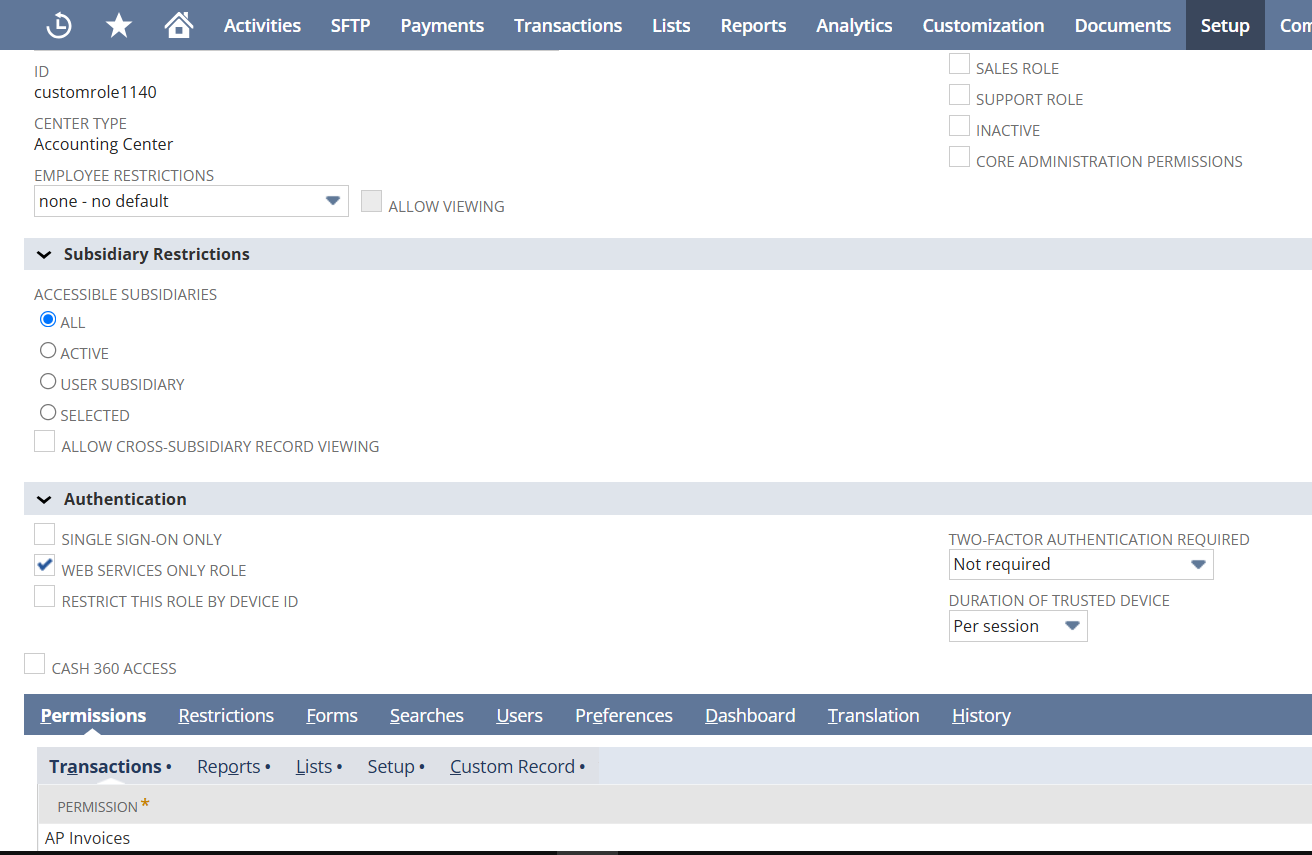
Task: Switch to the Restrictions tab
Action: [226, 715]
